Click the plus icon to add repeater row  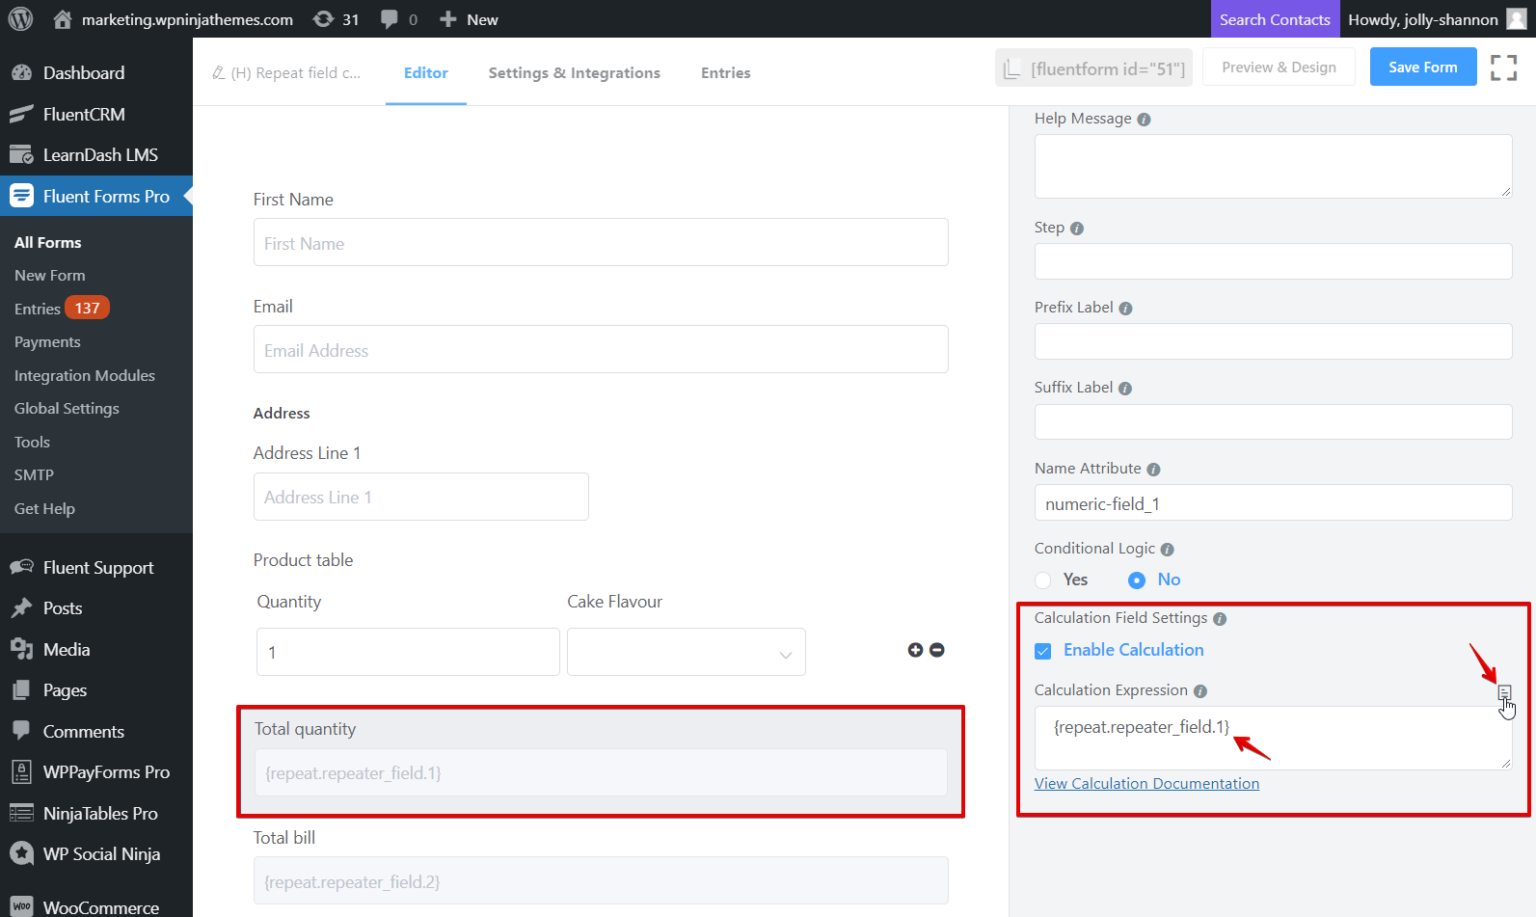[915, 650]
